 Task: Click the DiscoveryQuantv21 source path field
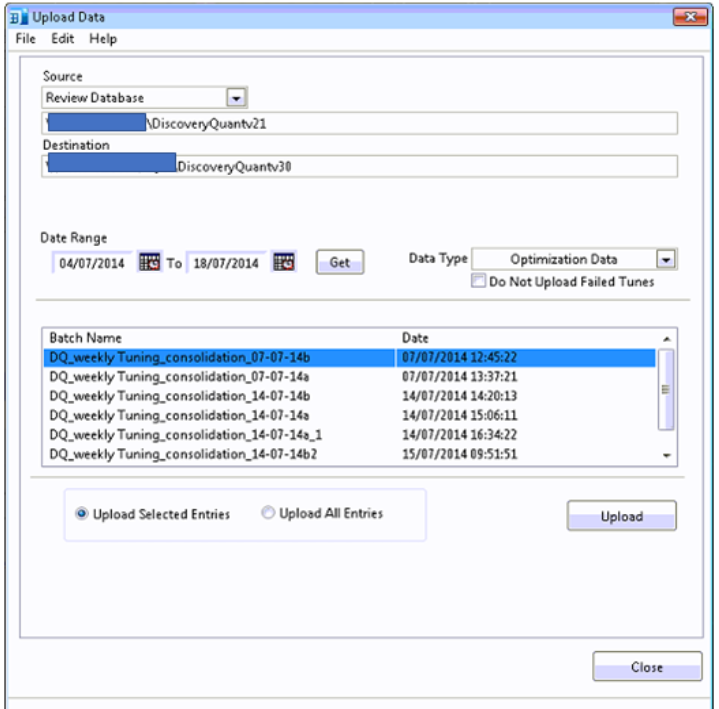click(x=360, y=123)
